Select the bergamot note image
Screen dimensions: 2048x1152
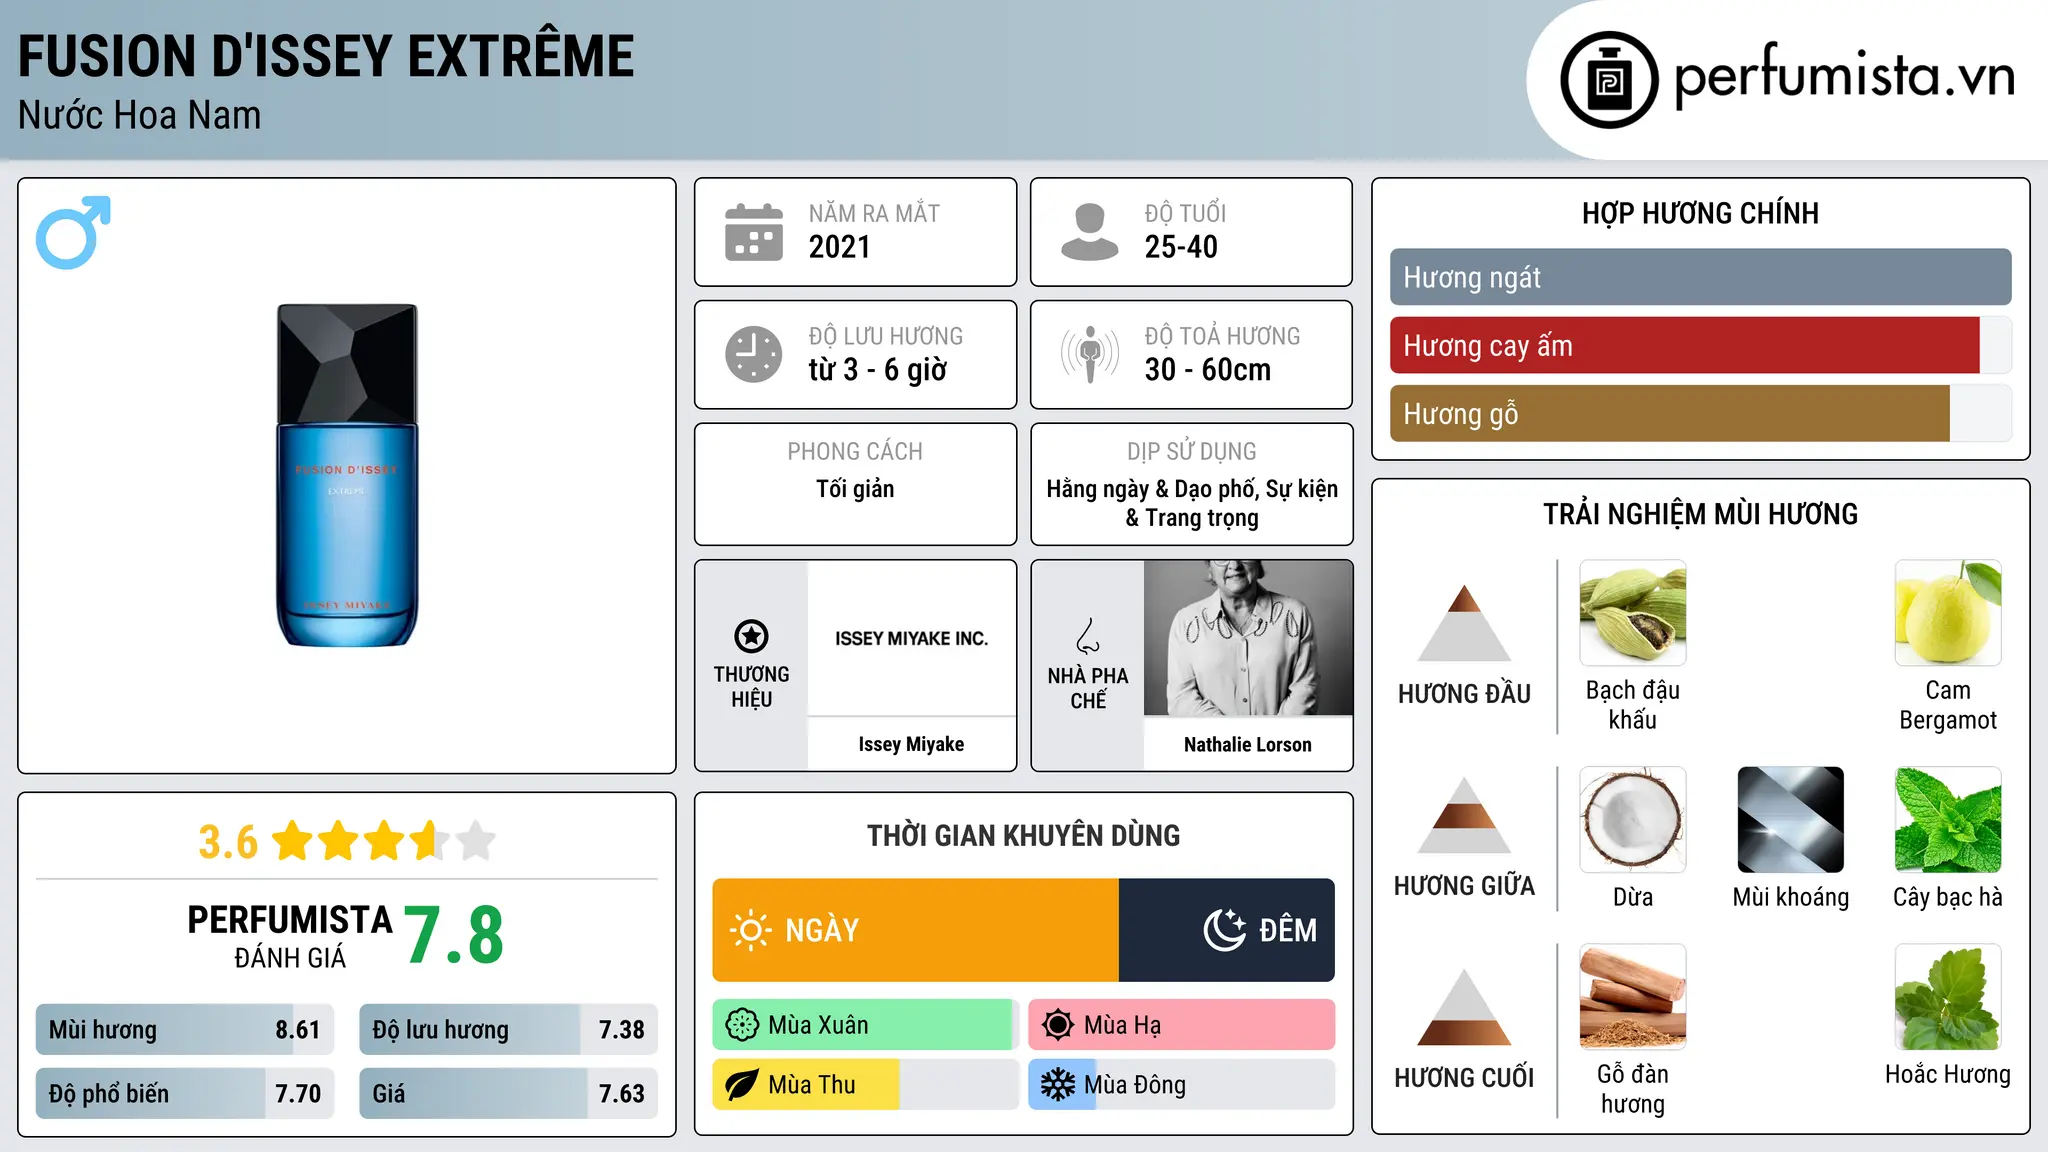(1948, 613)
